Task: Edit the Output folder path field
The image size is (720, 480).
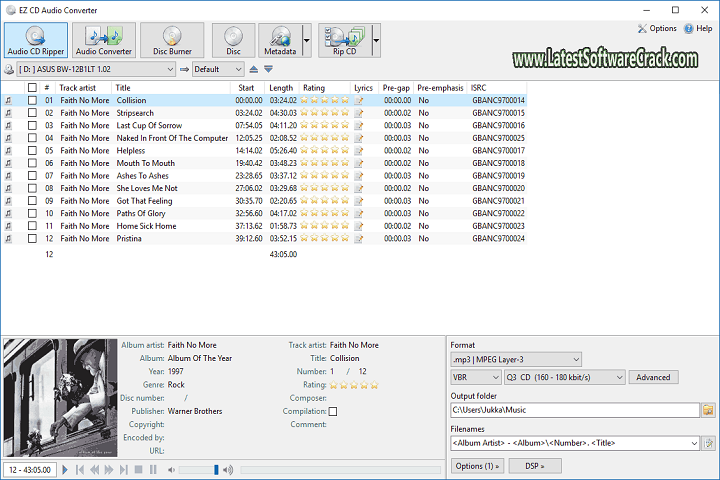Action: click(574, 410)
